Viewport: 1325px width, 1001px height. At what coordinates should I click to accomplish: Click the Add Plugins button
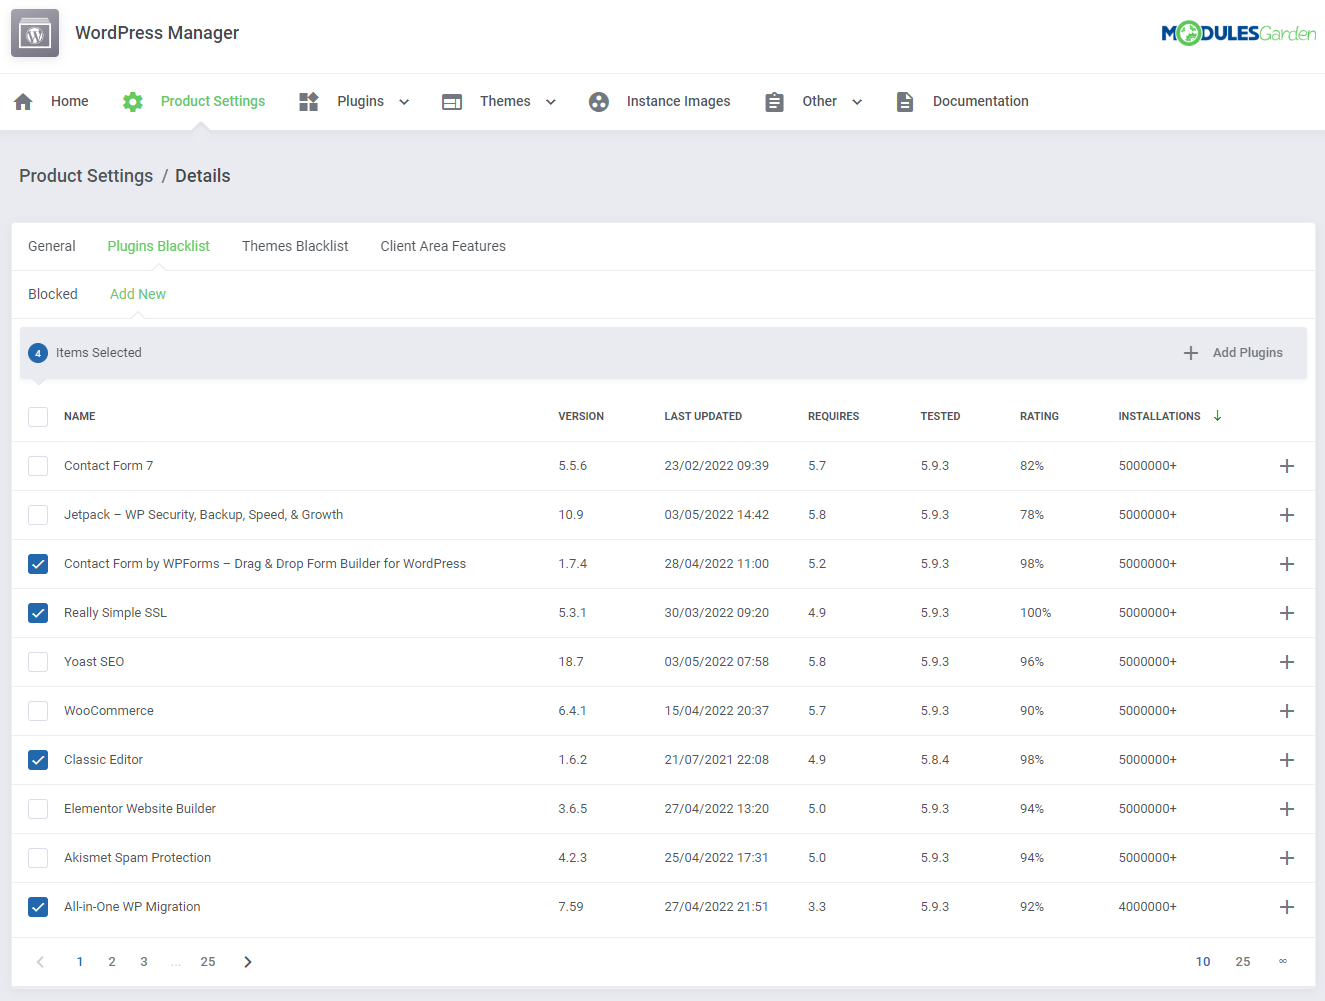1233,353
